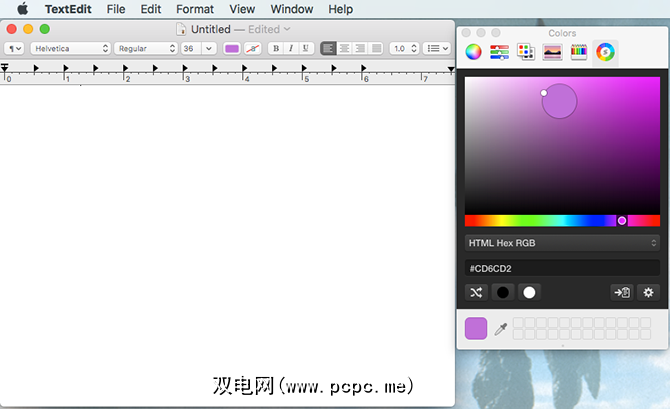670x409 pixels.
Task: Click the copy color to clipboard icon
Action: [x=622, y=292]
